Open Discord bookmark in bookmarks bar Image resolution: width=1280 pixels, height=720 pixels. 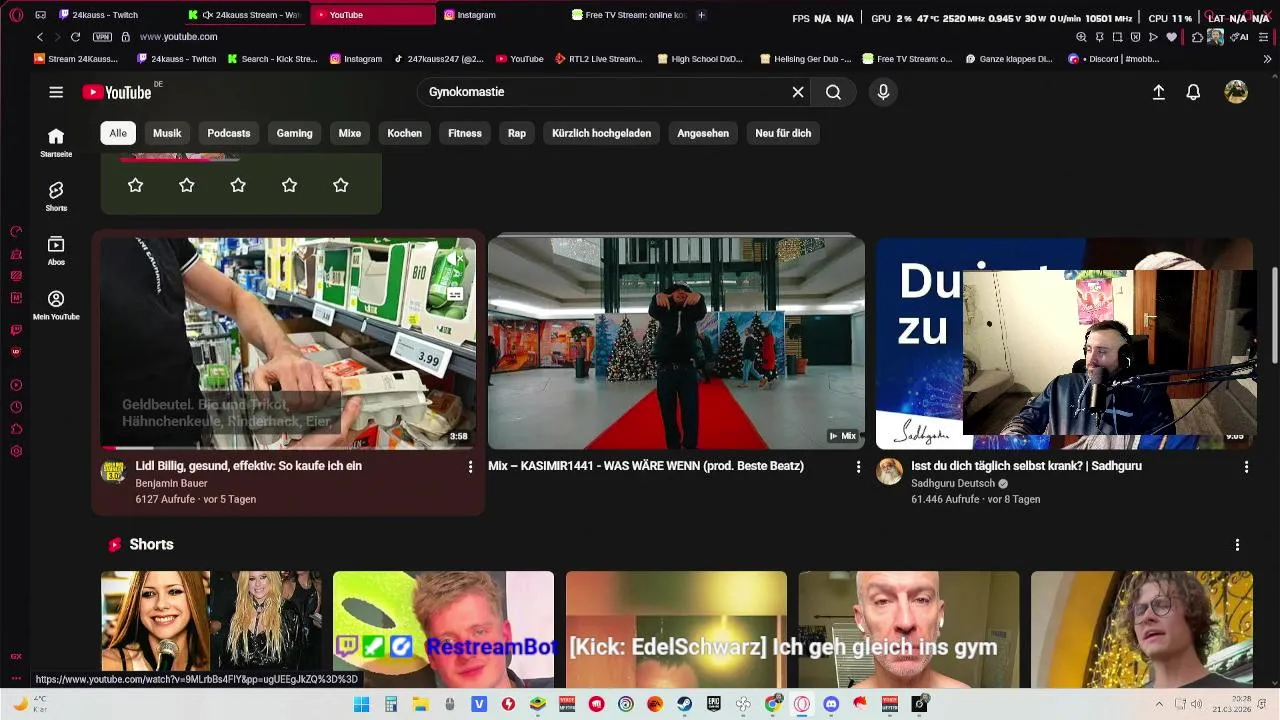[1113, 59]
